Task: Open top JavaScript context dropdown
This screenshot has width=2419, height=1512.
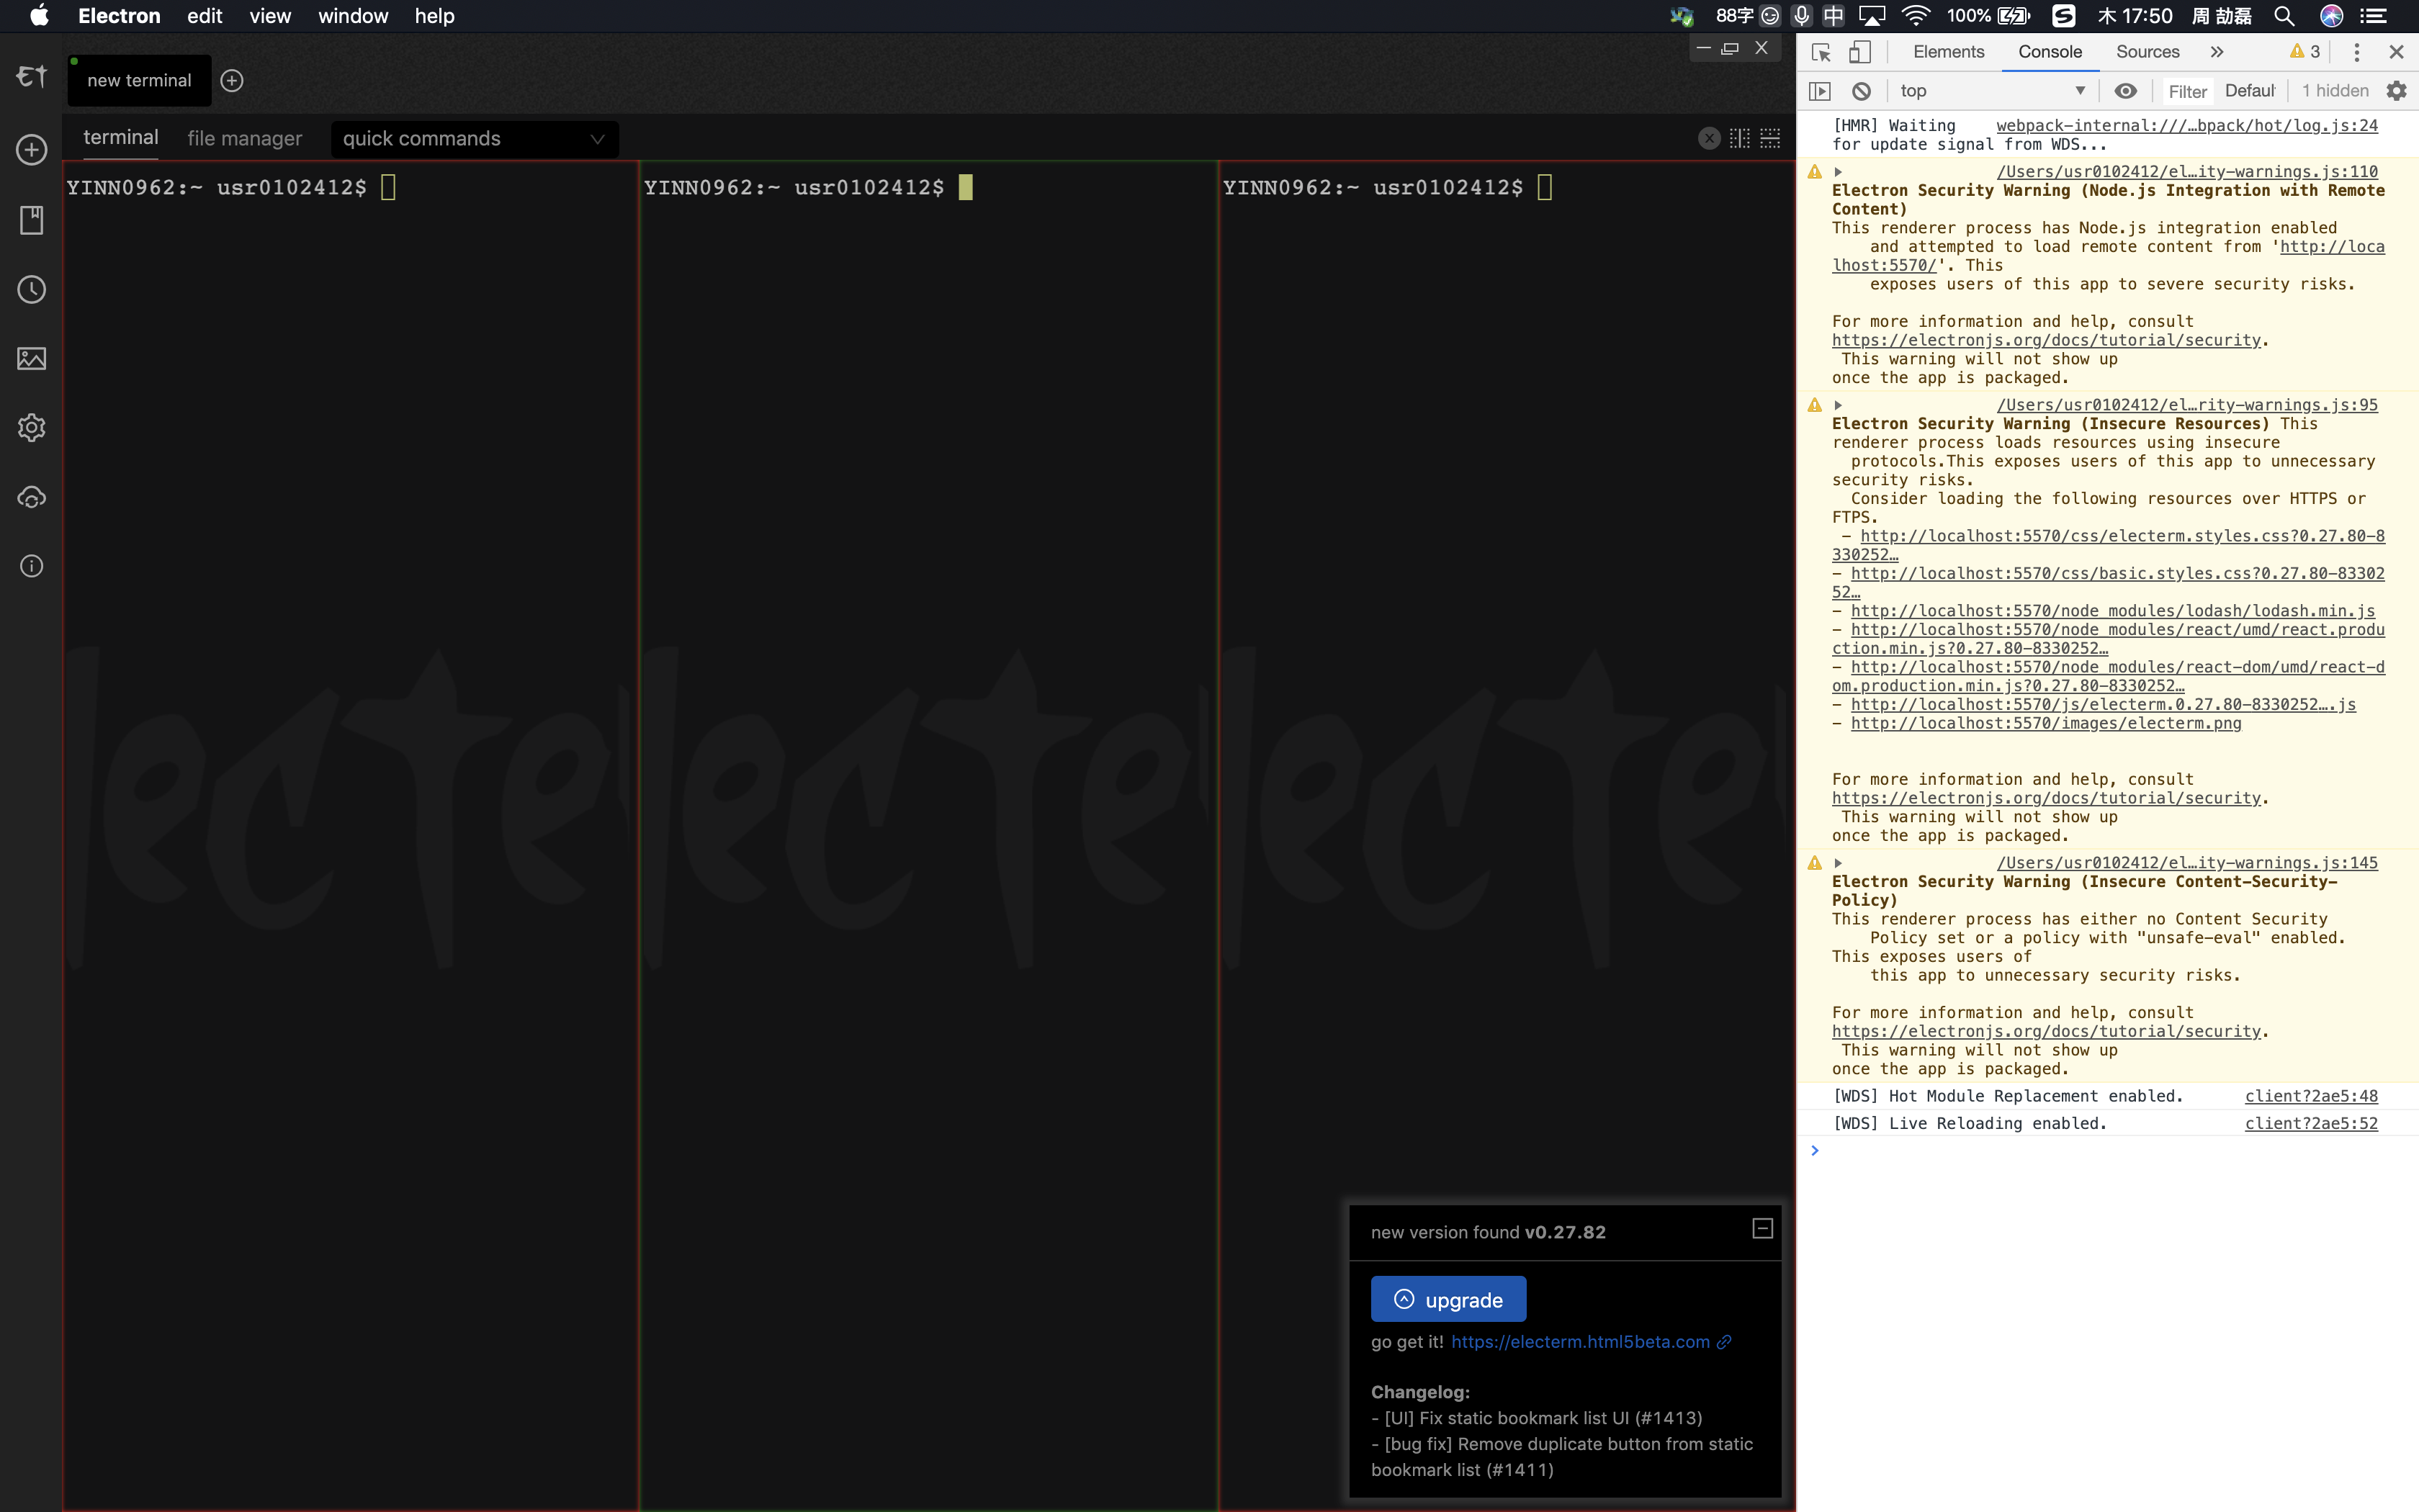Action: tap(1990, 91)
